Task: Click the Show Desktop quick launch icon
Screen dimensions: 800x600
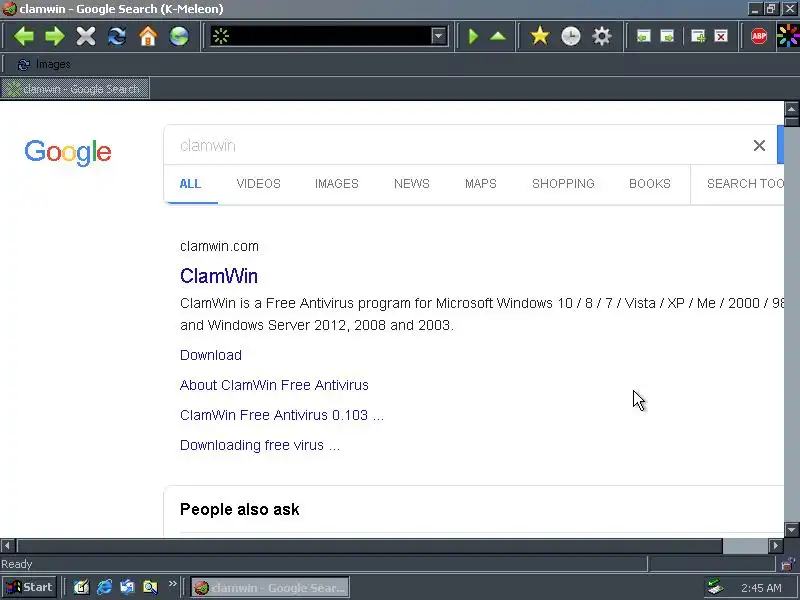Action: click(81, 587)
